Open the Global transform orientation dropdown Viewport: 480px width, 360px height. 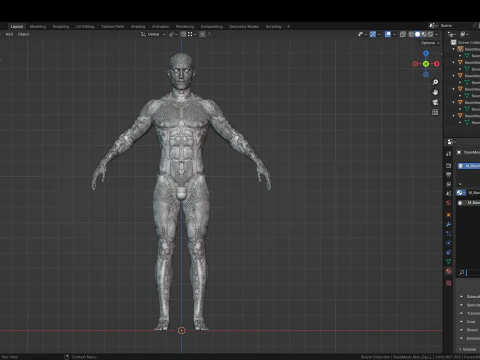[153, 34]
